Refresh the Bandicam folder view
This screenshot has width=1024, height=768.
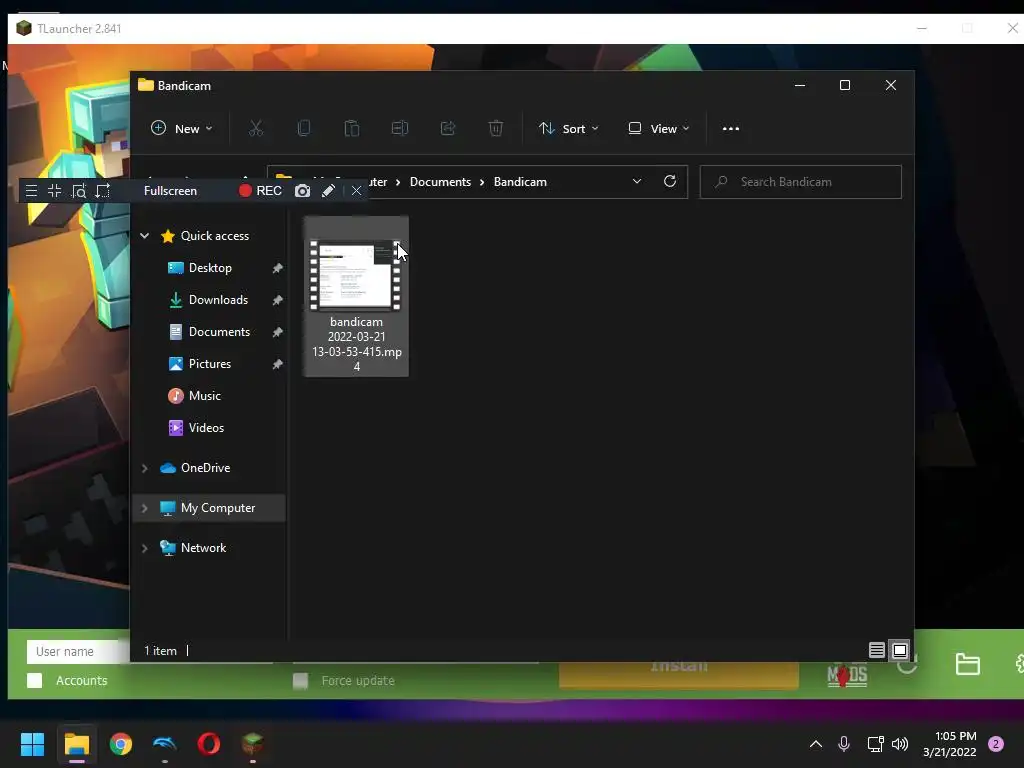tap(670, 182)
